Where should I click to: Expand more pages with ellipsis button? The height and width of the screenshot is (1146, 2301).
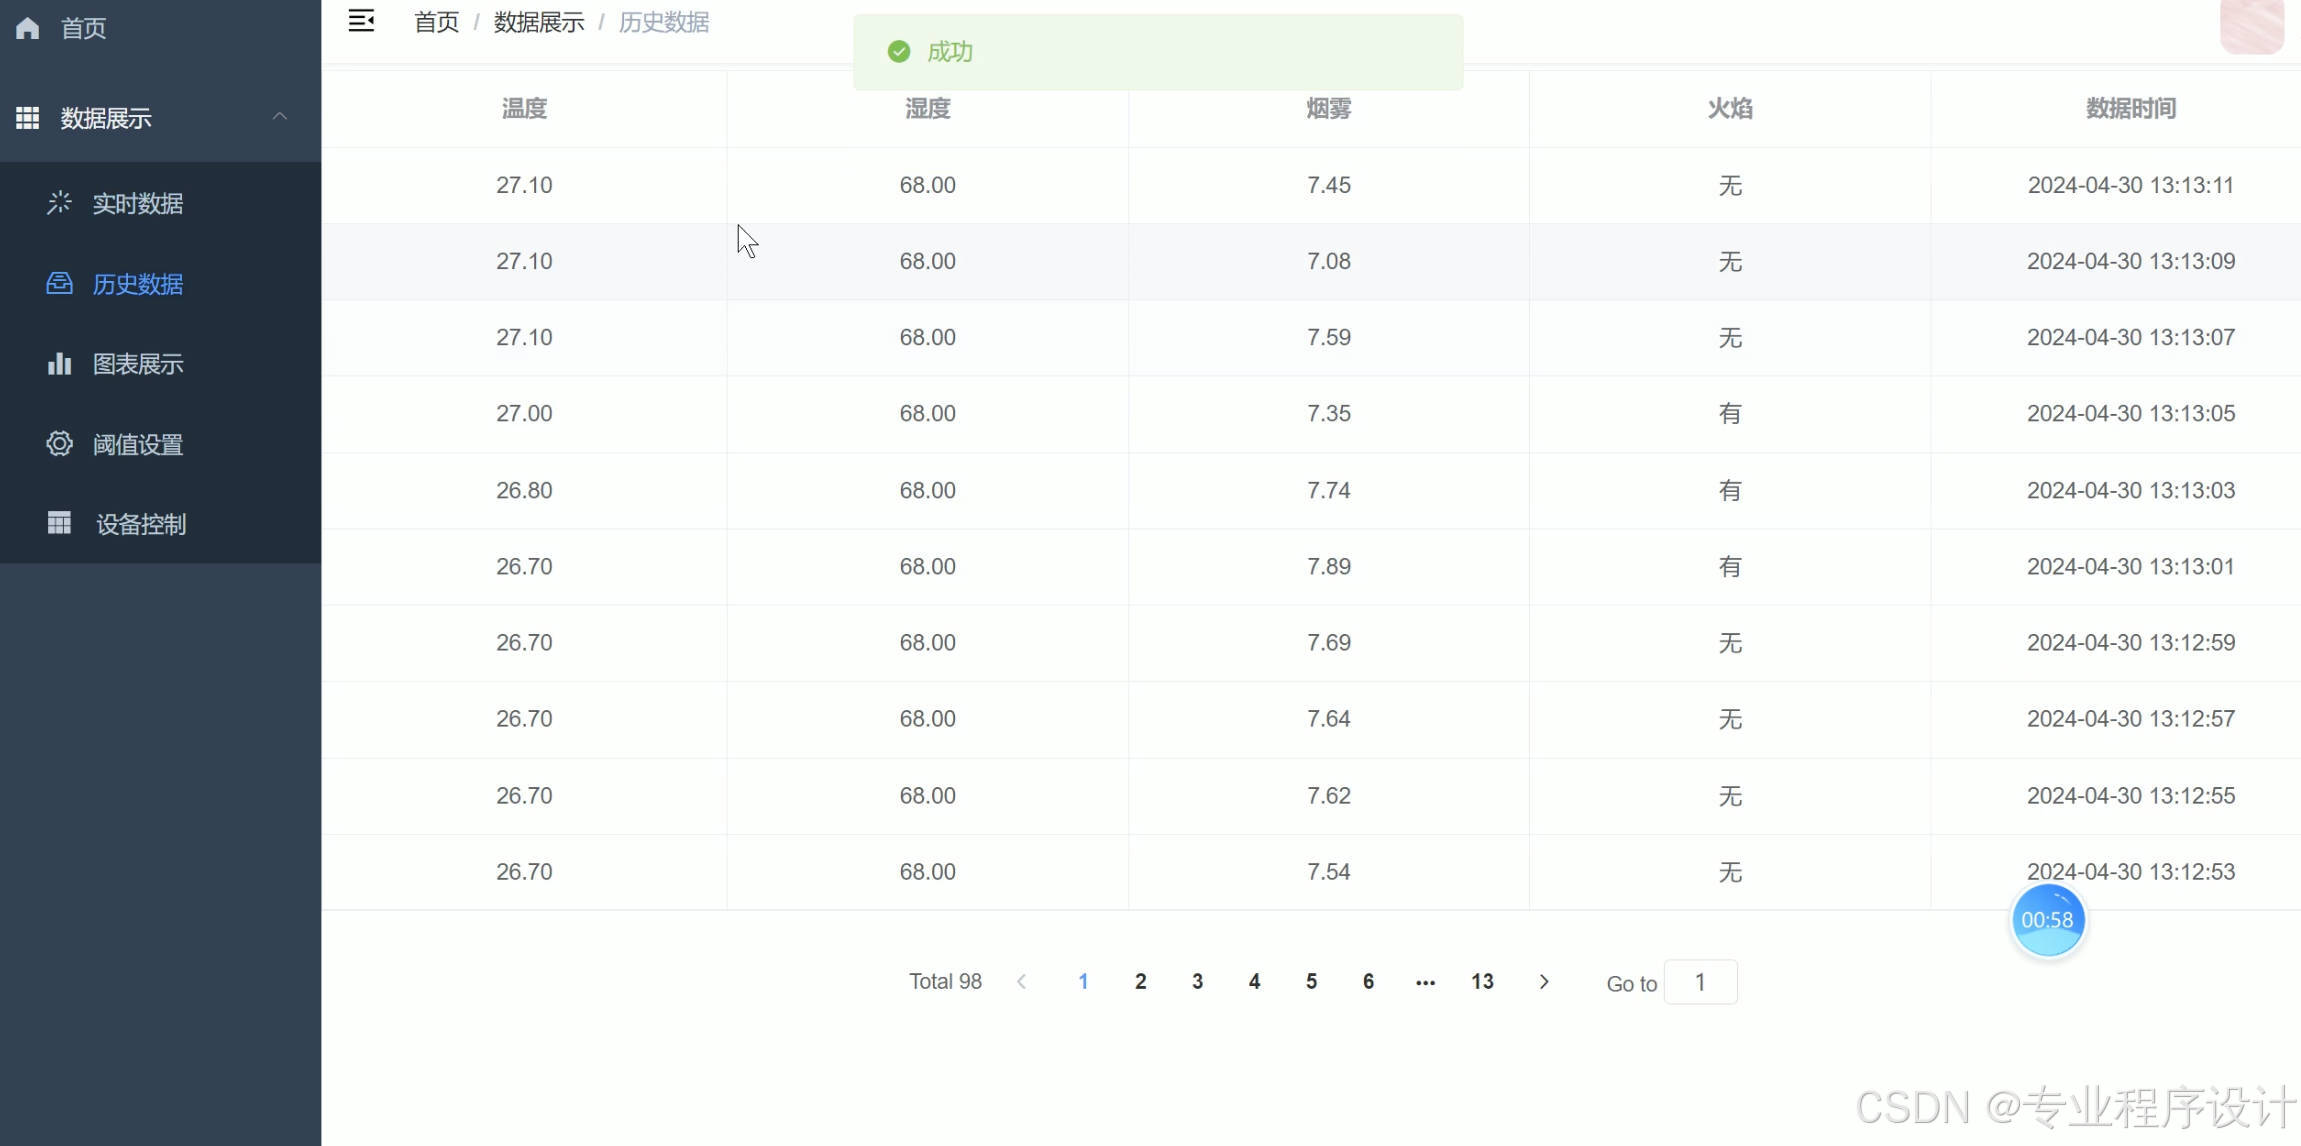(1425, 982)
